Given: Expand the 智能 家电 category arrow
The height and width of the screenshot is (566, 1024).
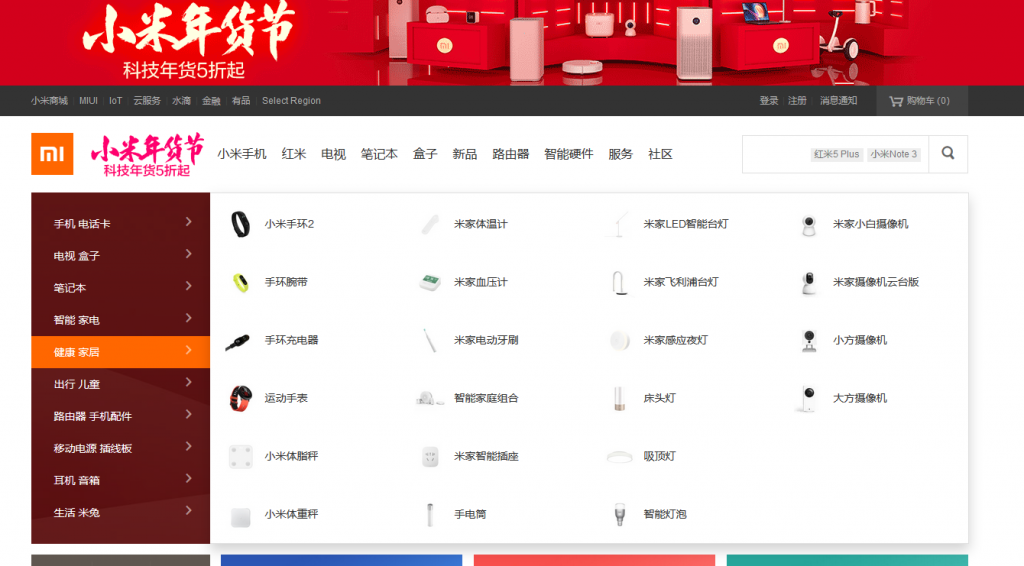Looking at the screenshot, I should [x=188, y=318].
